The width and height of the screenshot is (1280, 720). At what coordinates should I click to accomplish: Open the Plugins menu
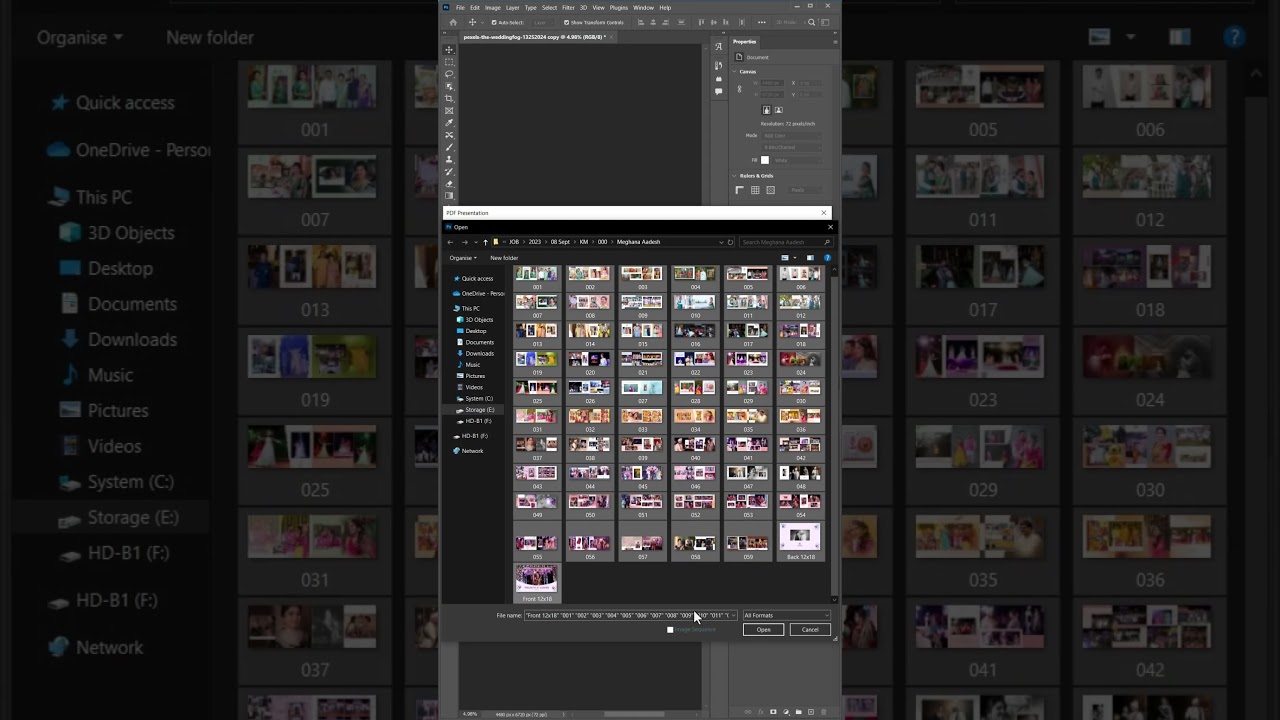click(x=619, y=7)
